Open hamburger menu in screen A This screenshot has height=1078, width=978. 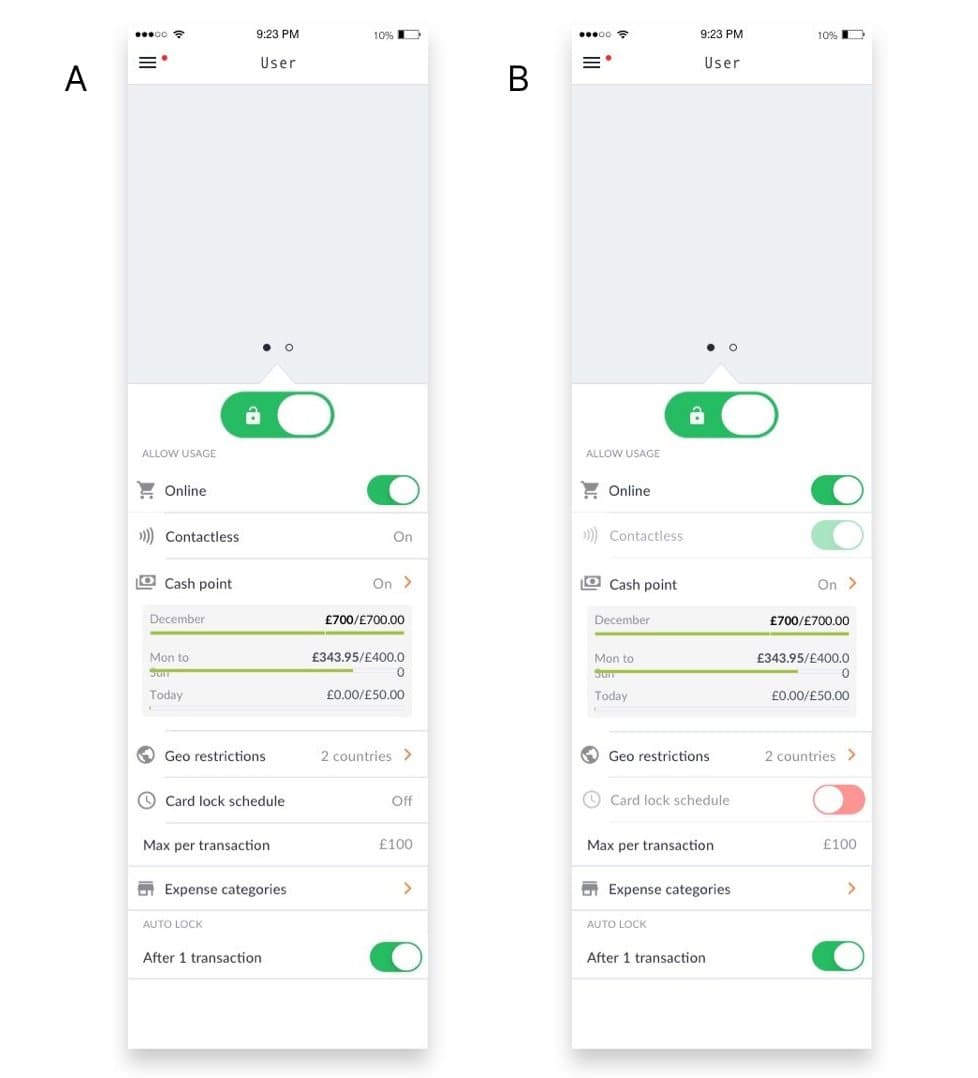148,63
